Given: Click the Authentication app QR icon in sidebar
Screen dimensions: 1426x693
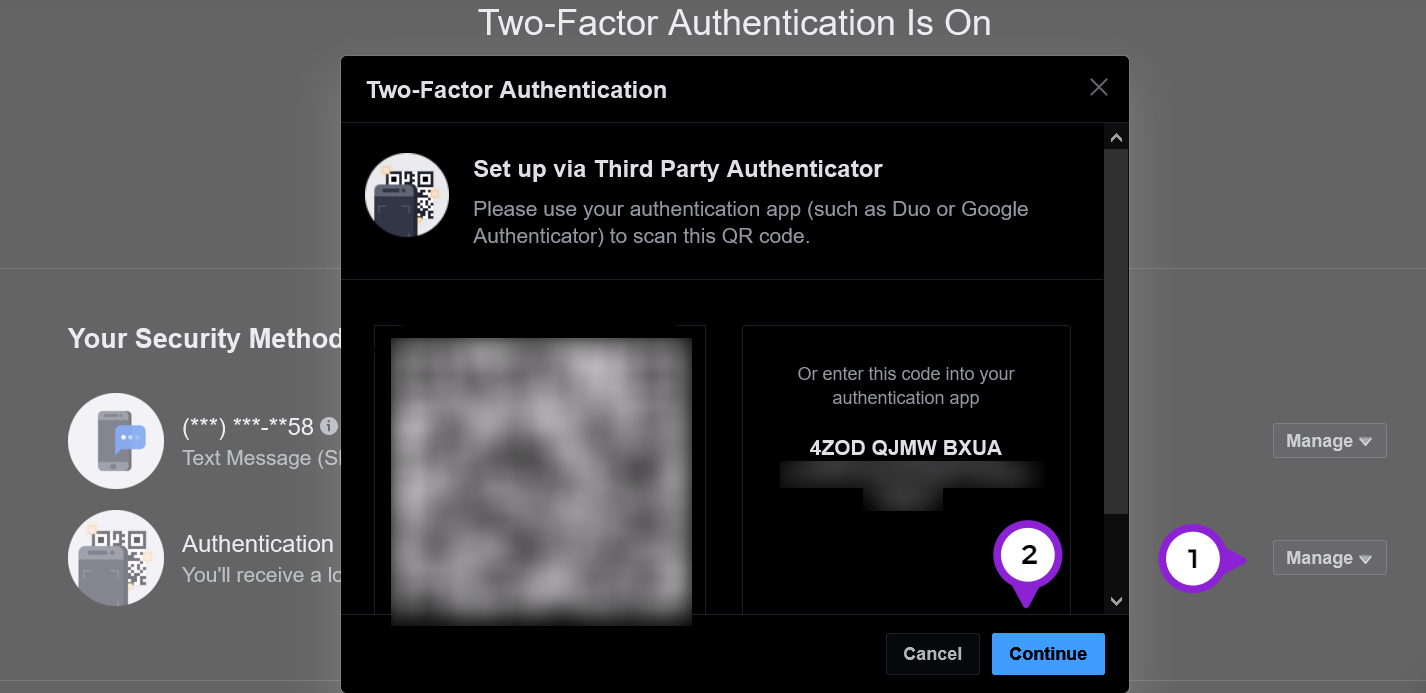Looking at the screenshot, I should (115, 558).
